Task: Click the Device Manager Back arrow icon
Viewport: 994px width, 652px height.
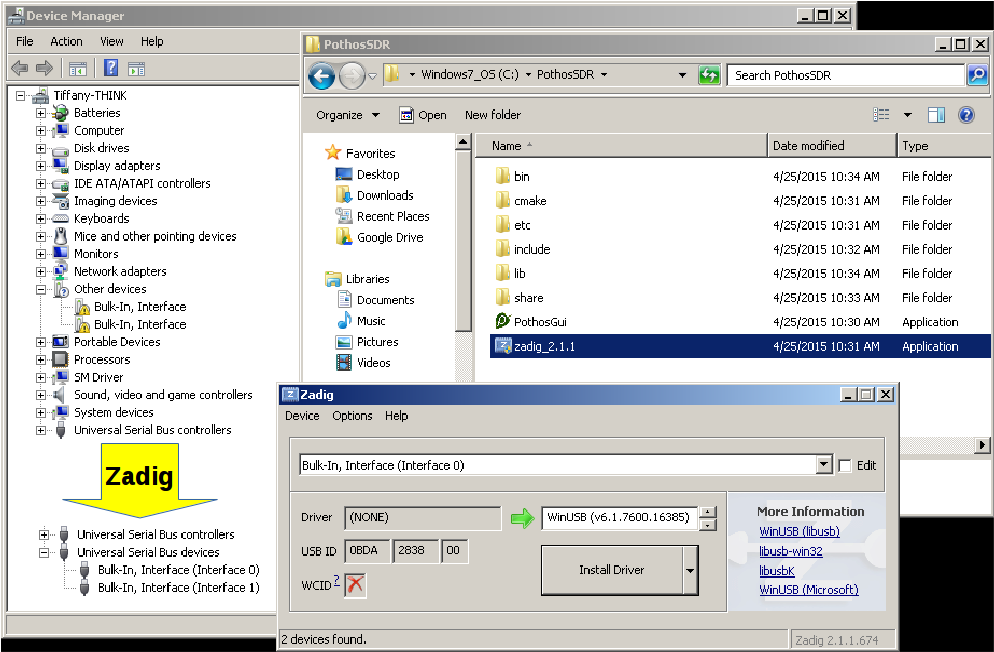Action: click(x=20, y=68)
